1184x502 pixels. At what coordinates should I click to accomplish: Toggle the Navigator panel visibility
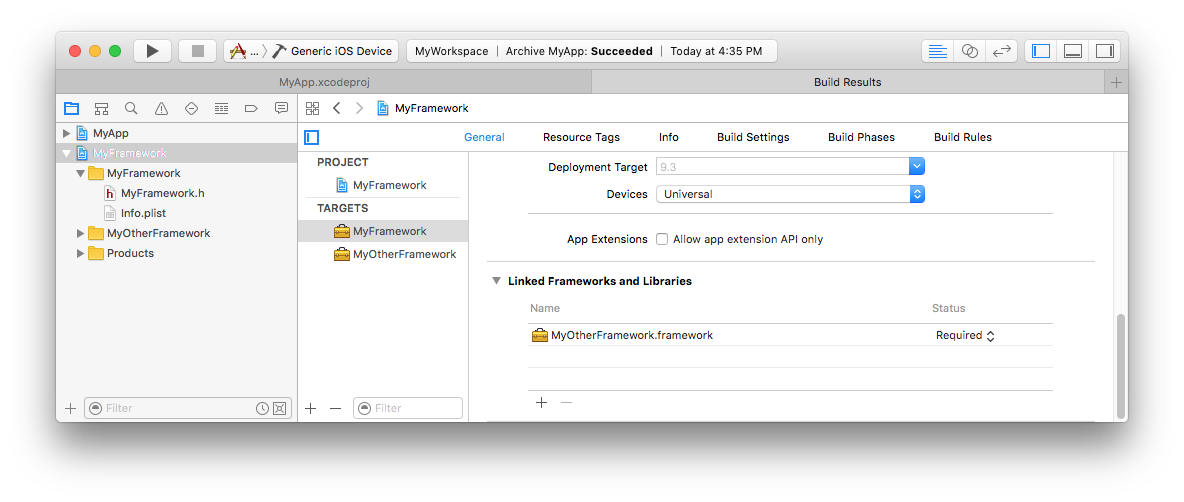(1041, 51)
